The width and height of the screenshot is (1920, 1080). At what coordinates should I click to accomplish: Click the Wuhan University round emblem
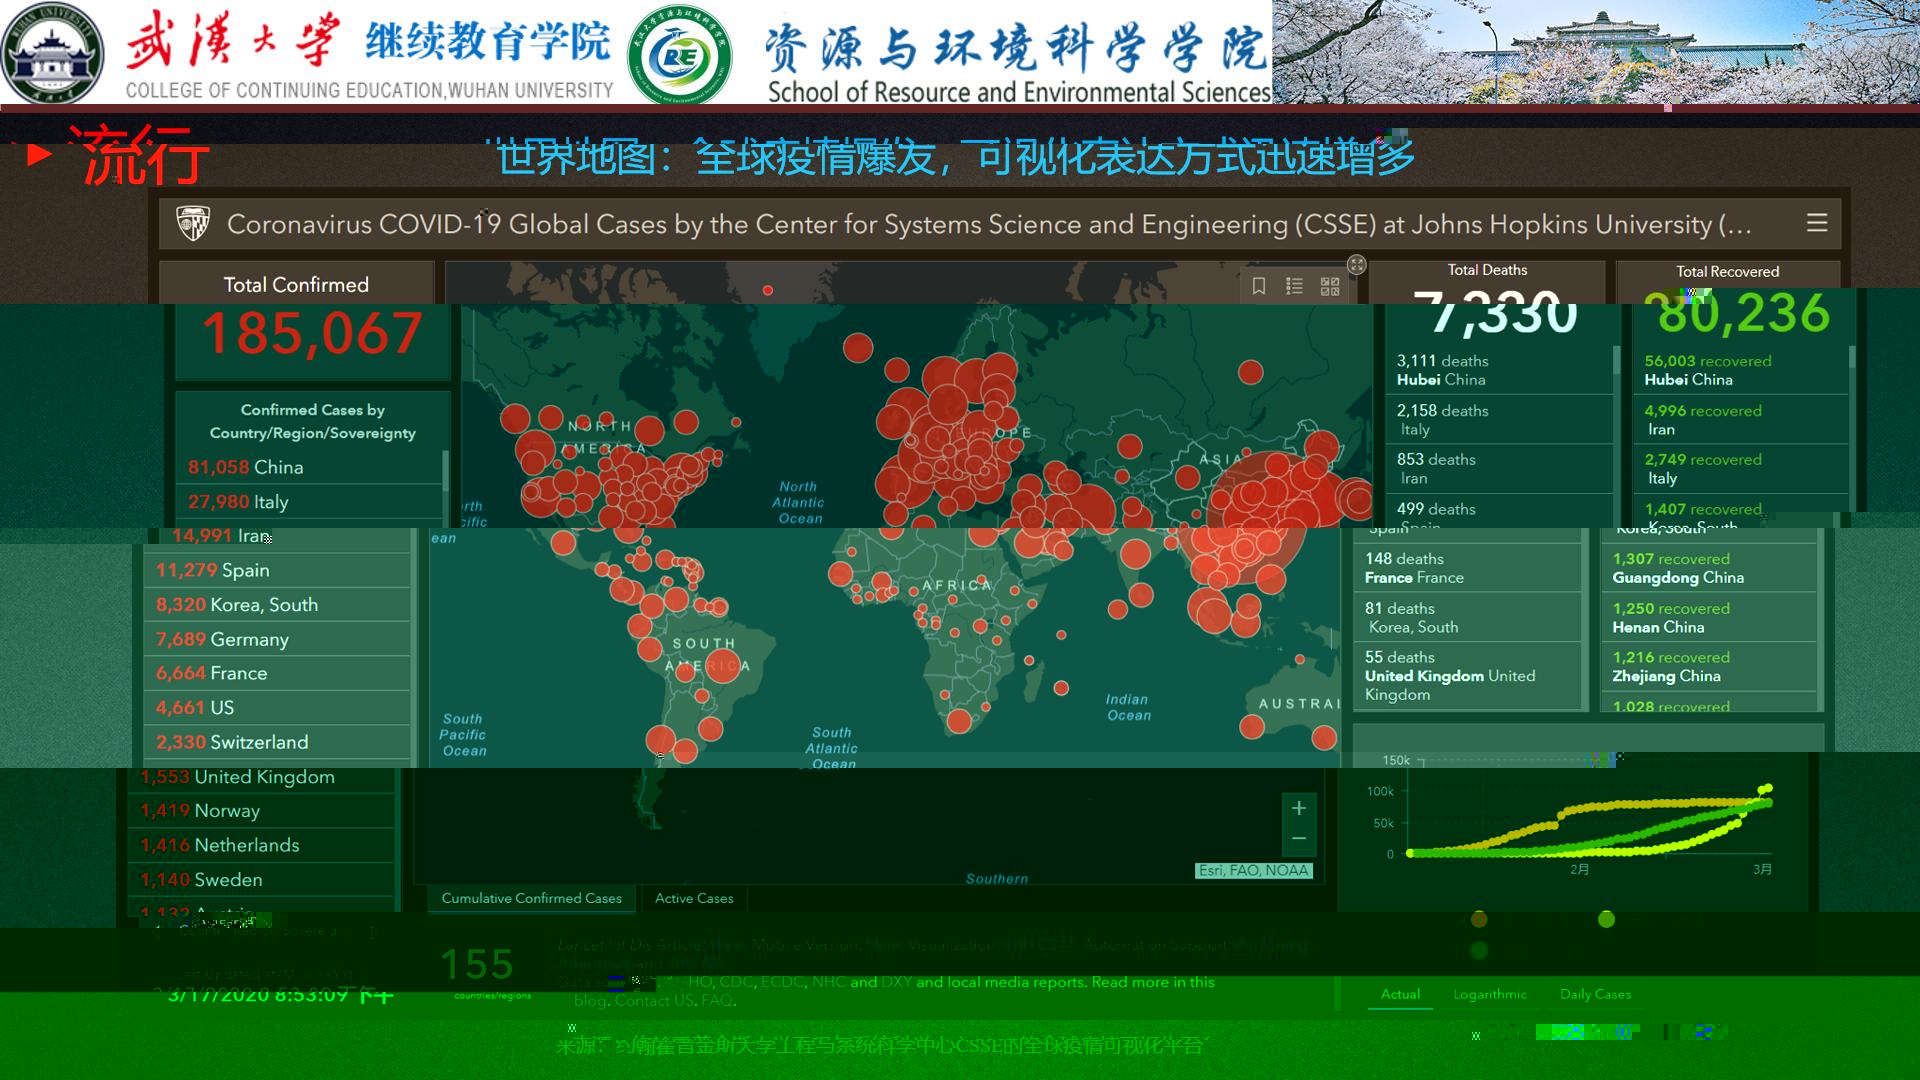coord(52,52)
